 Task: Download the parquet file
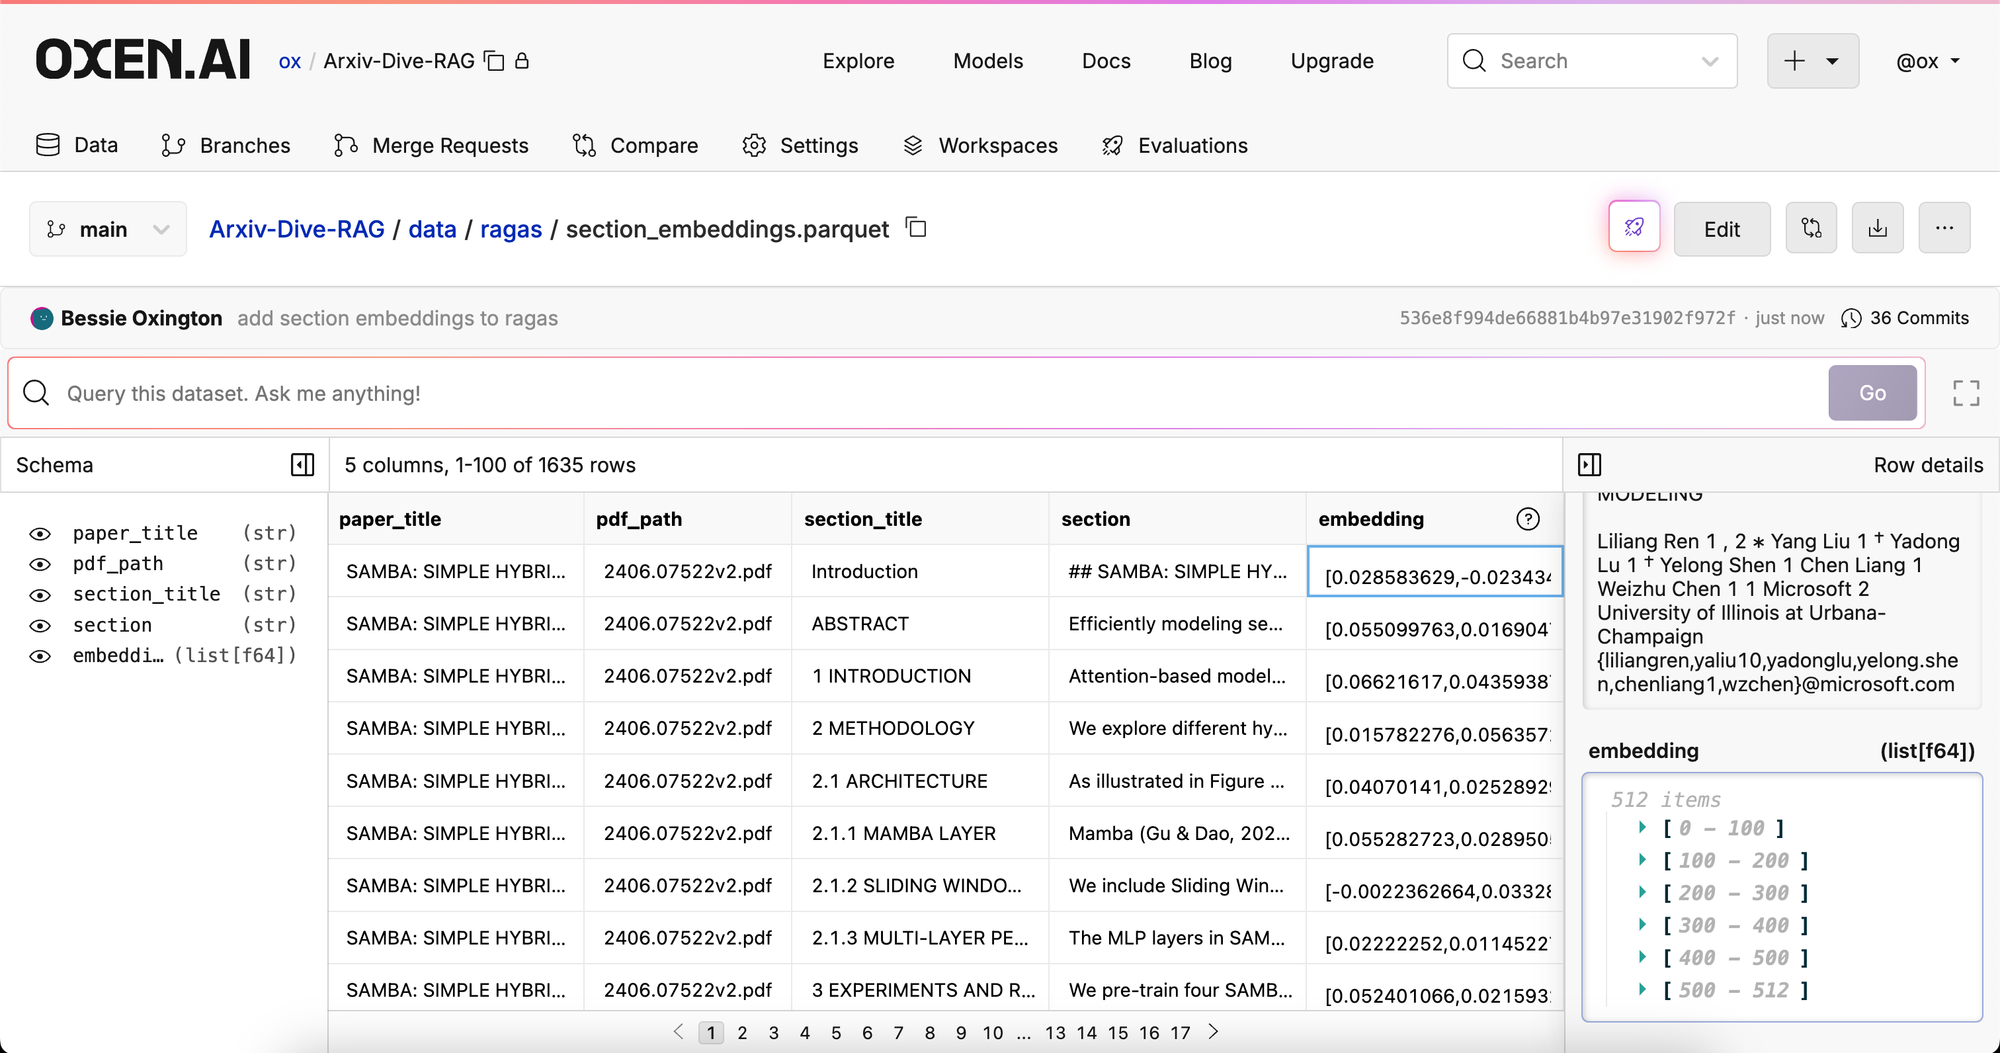pyautogui.click(x=1878, y=228)
